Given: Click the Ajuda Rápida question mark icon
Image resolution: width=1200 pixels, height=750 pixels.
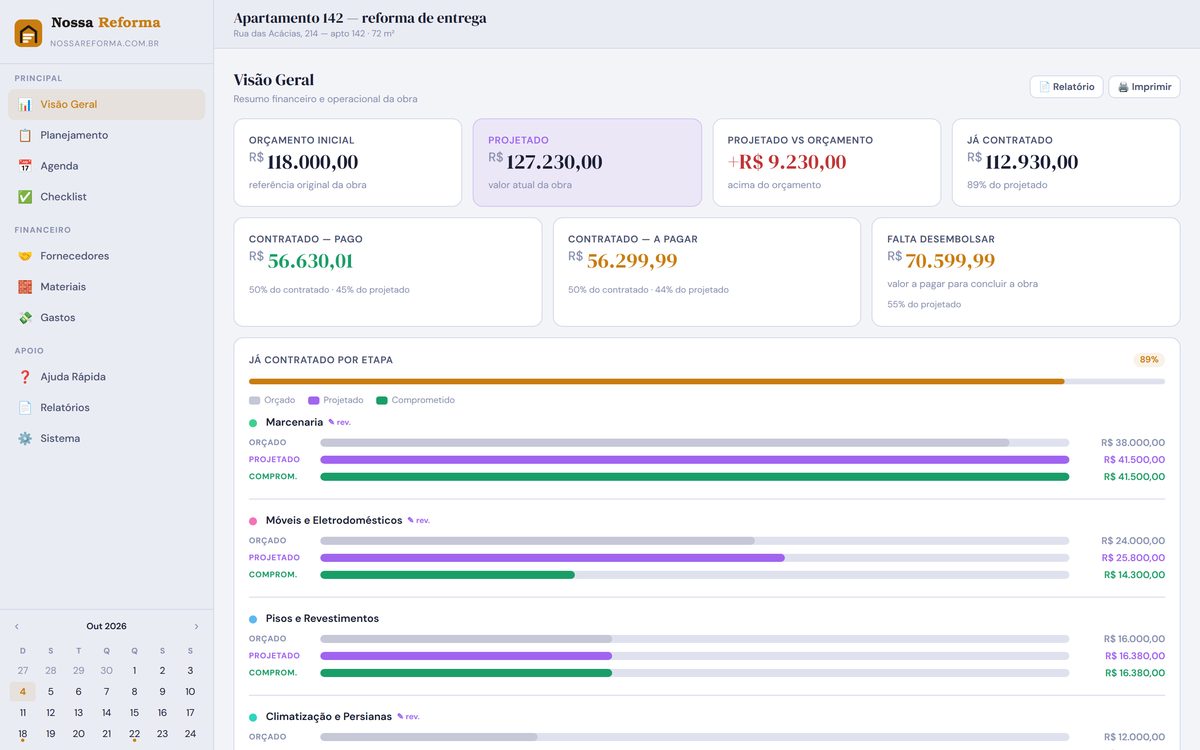Looking at the screenshot, I should 25,377.
